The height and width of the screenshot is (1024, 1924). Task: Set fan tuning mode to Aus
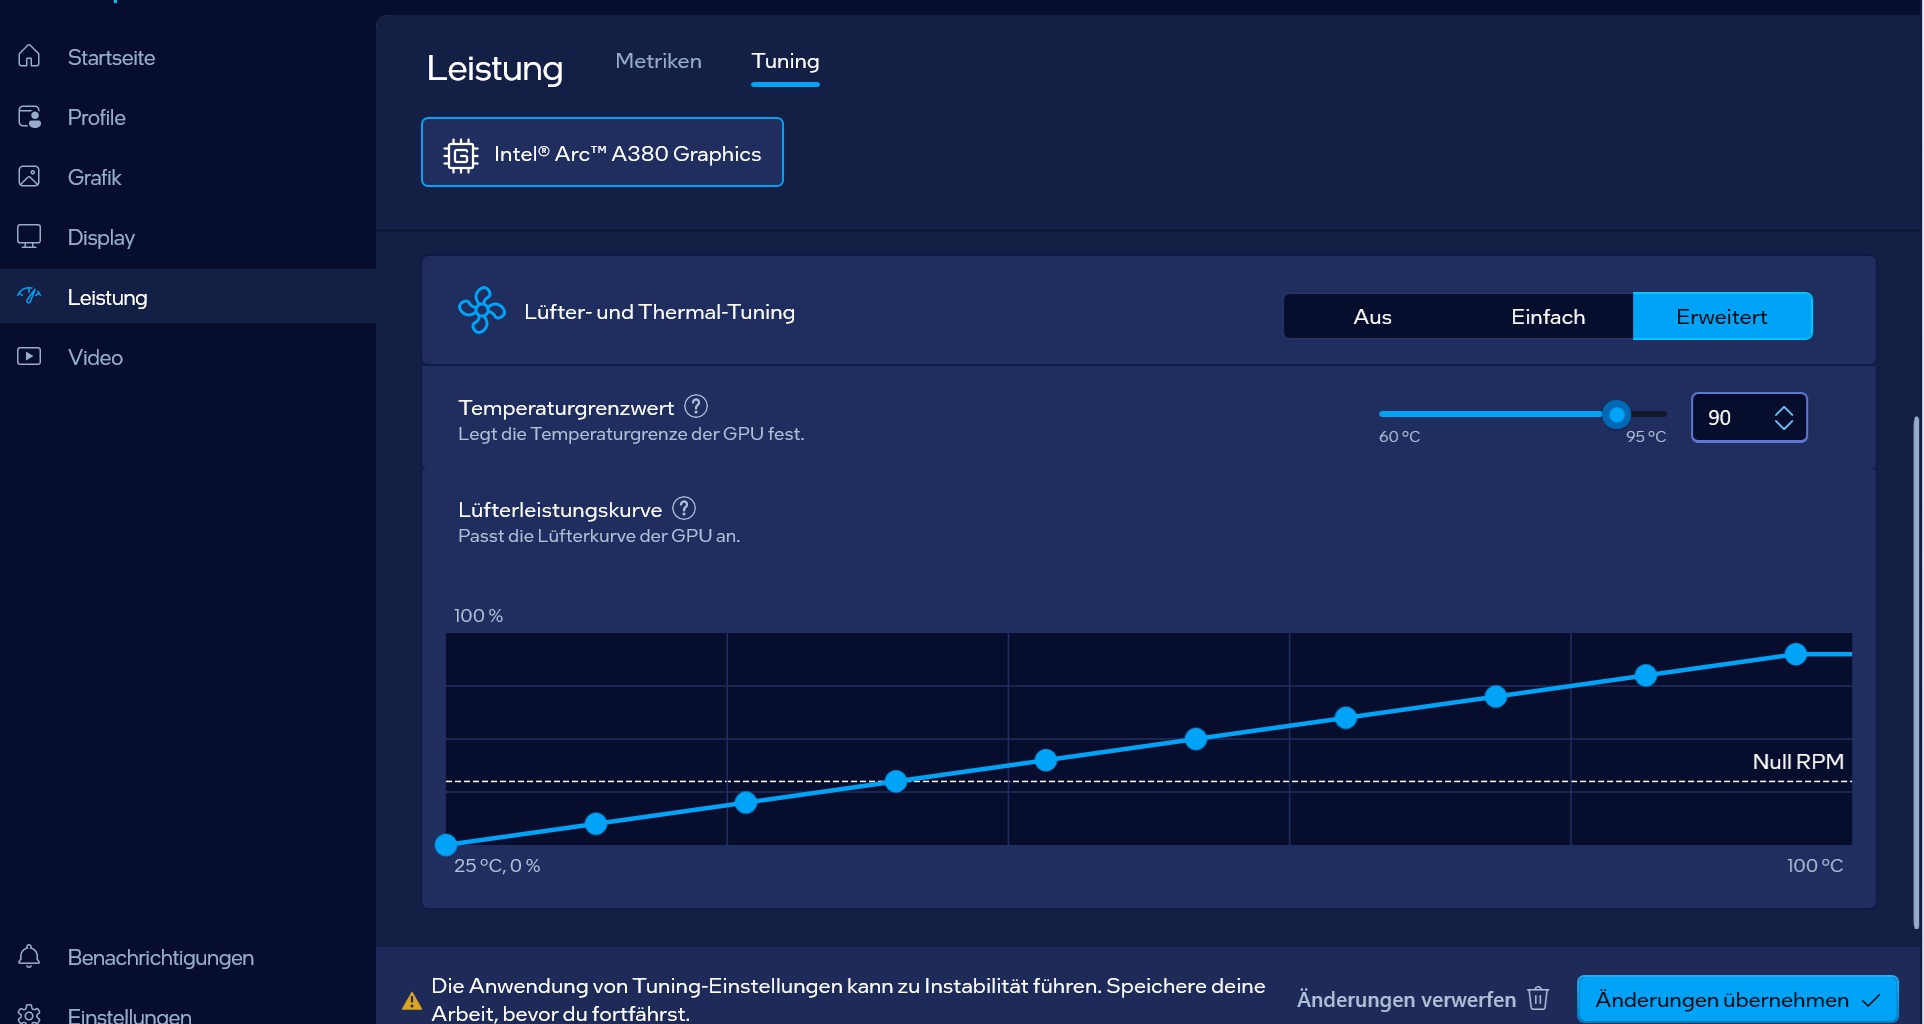coord(1372,316)
